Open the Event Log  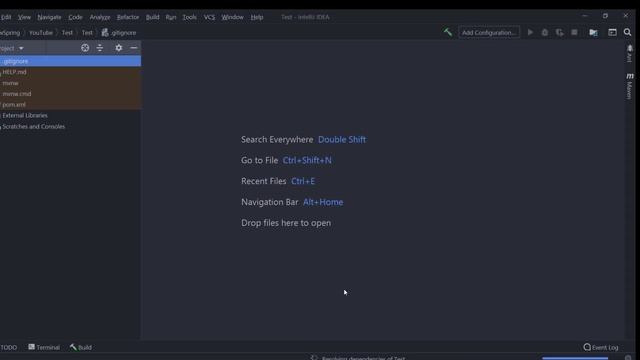coord(601,347)
